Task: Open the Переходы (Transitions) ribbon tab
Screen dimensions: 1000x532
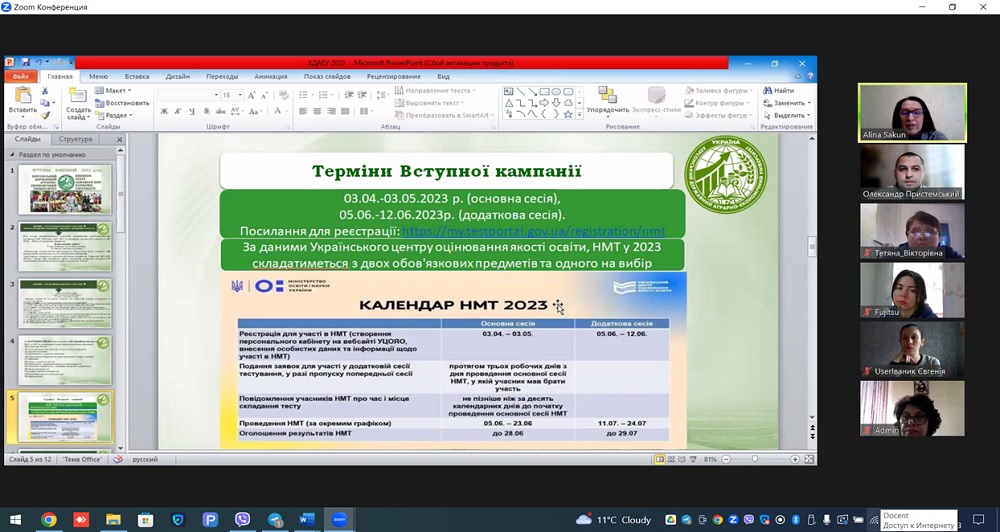Action: click(x=222, y=77)
